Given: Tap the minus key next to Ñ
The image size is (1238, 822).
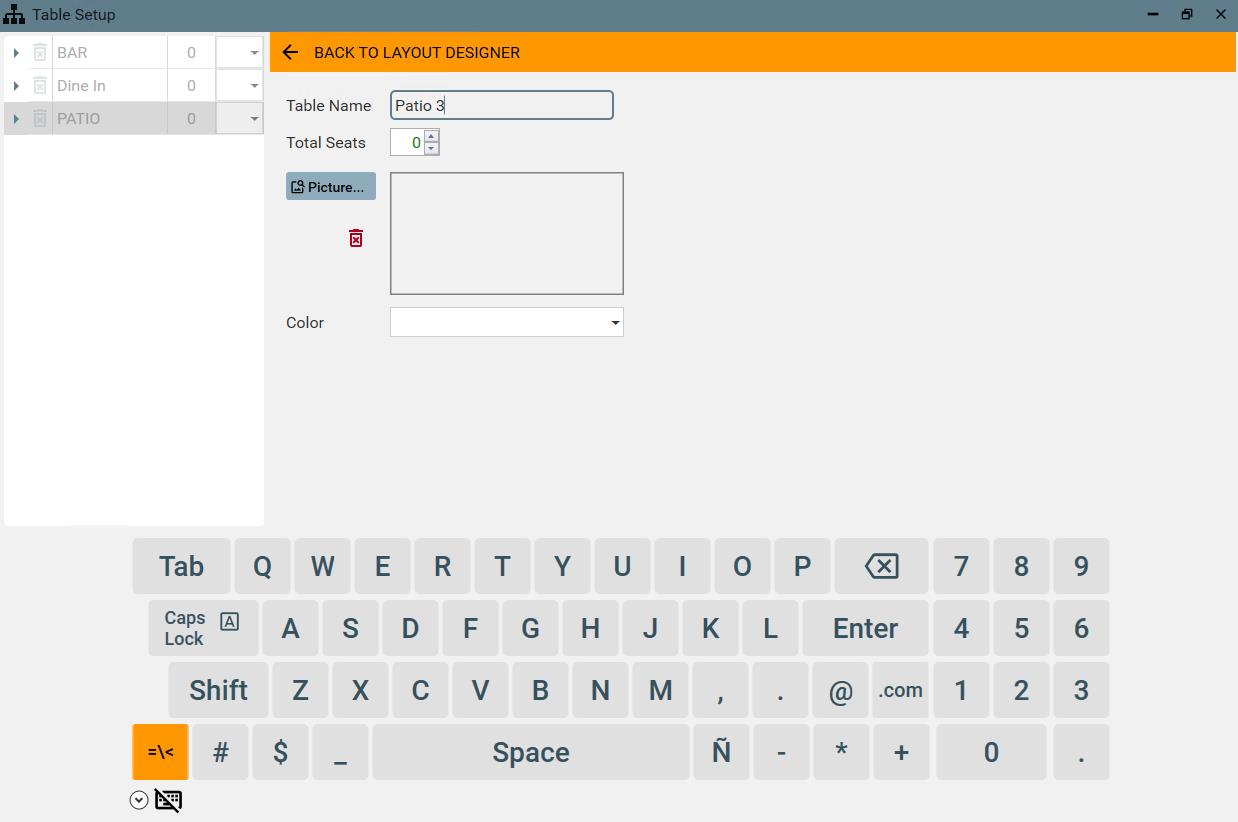Looking at the screenshot, I should pyautogui.click(x=781, y=752).
